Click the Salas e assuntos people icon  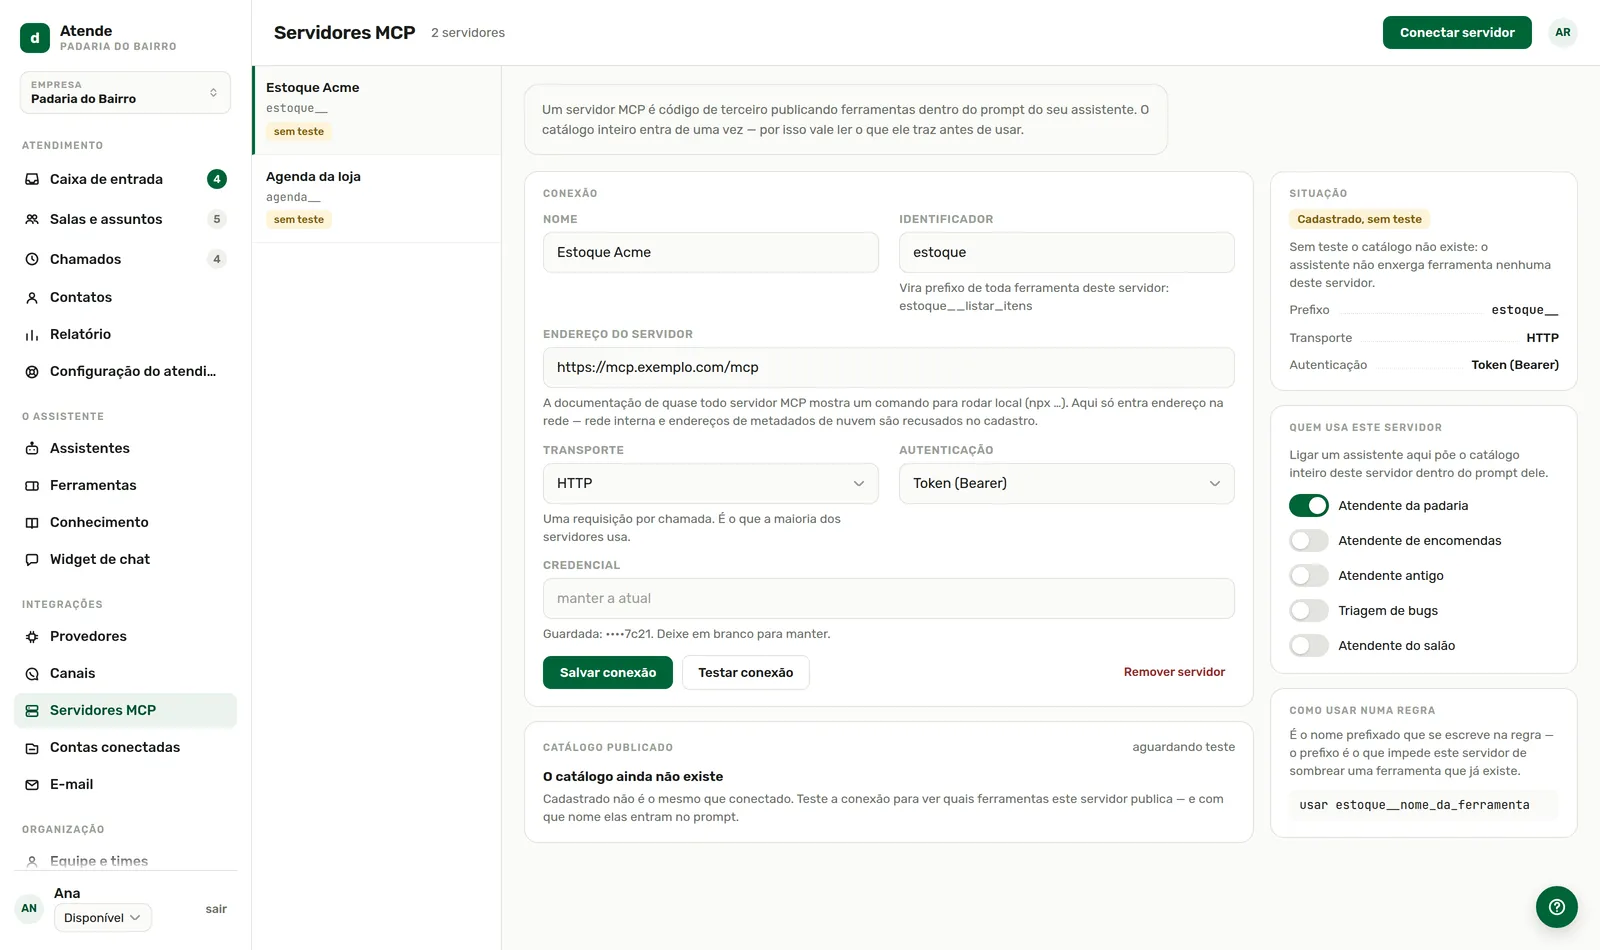pyautogui.click(x=32, y=219)
